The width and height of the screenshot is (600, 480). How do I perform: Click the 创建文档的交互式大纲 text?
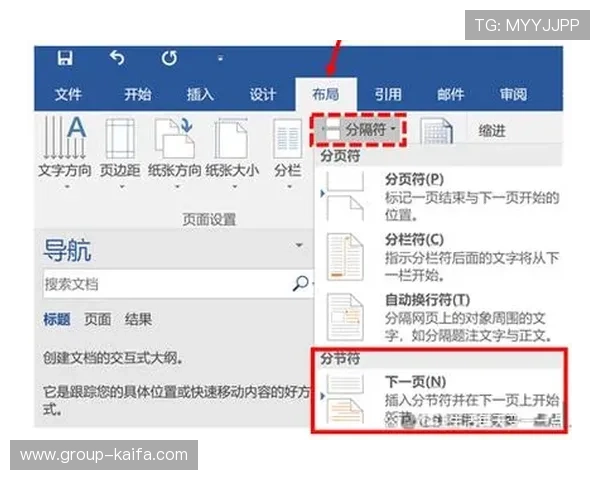point(112,358)
